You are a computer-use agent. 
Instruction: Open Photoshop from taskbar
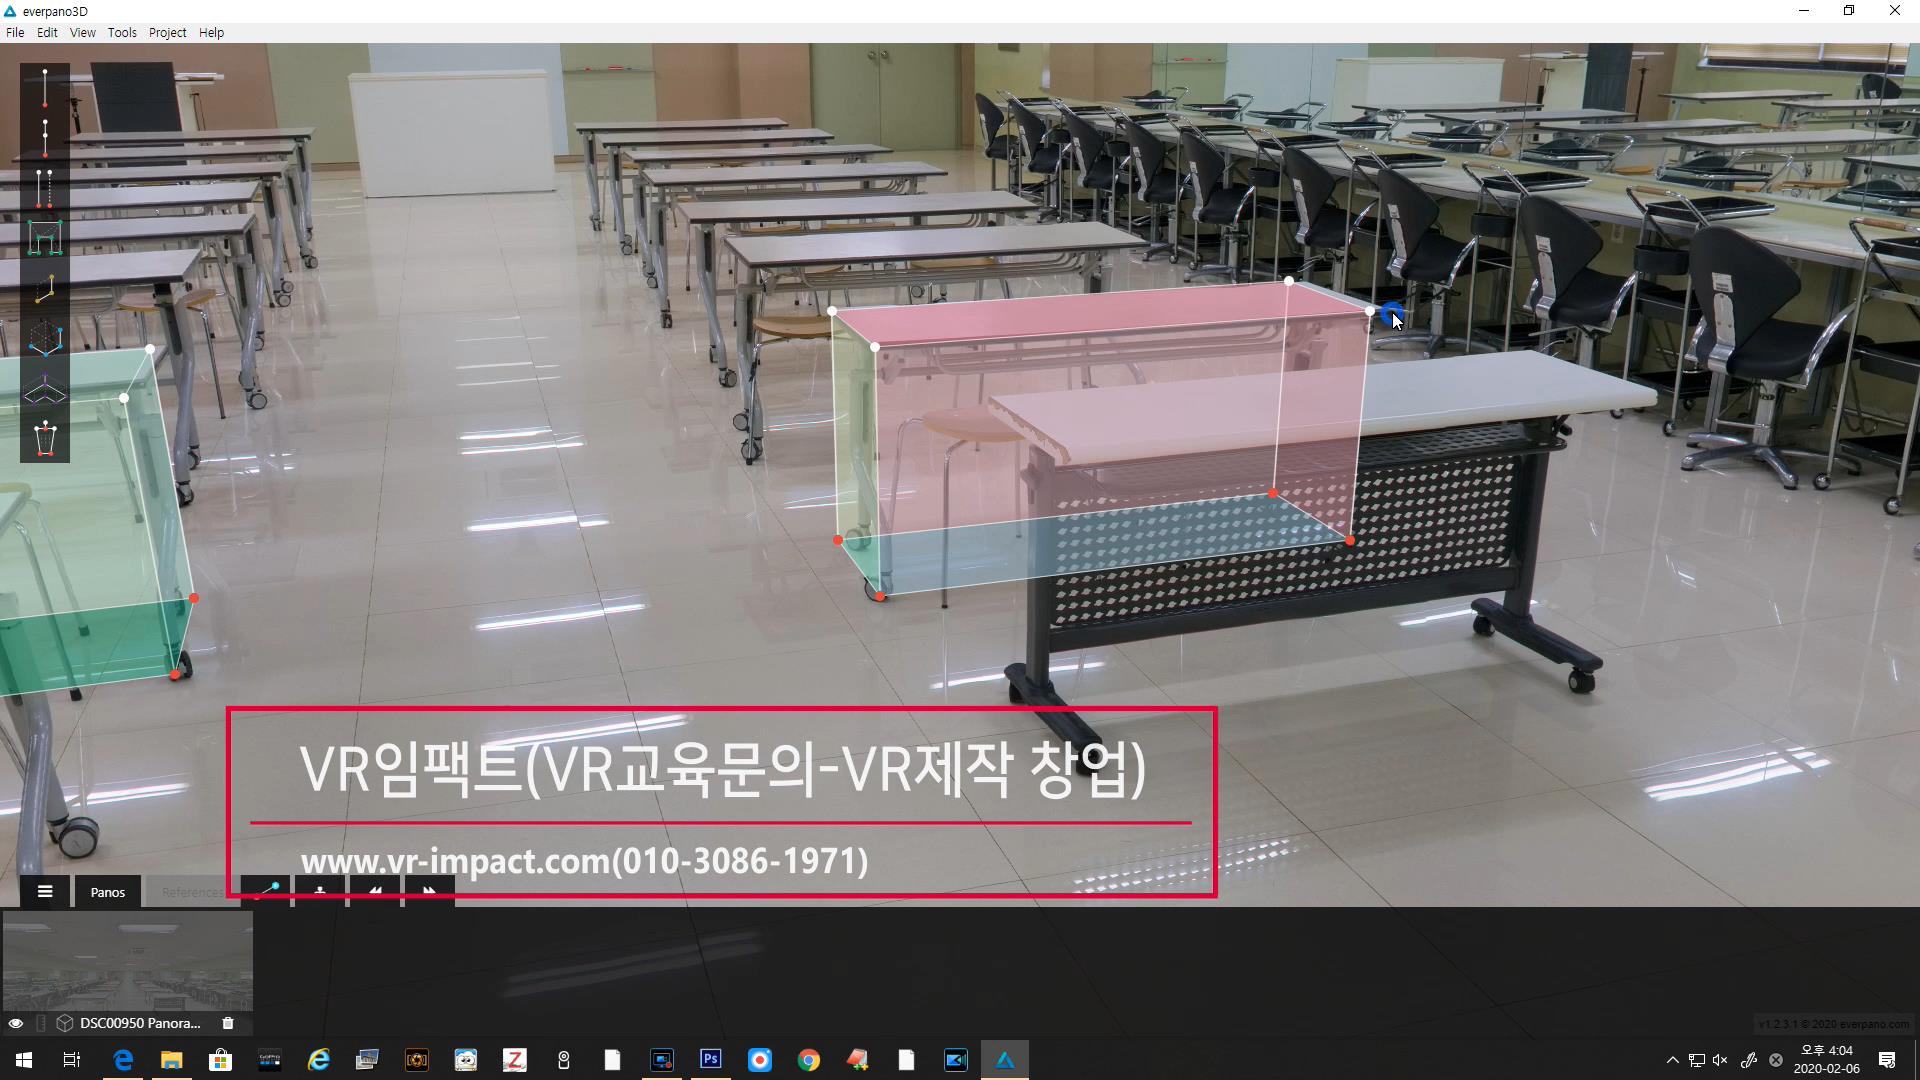711,1060
